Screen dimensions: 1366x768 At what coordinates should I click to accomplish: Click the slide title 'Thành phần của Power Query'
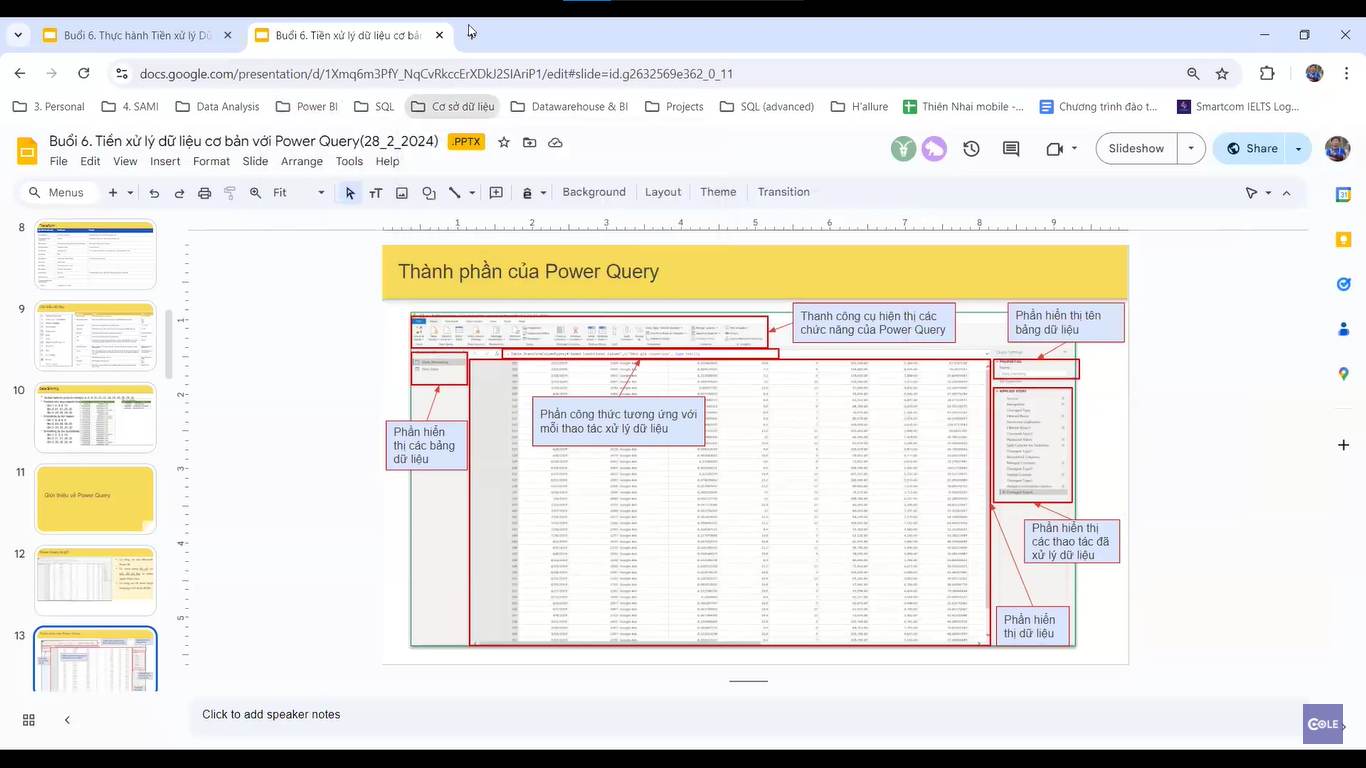tap(528, 271)
